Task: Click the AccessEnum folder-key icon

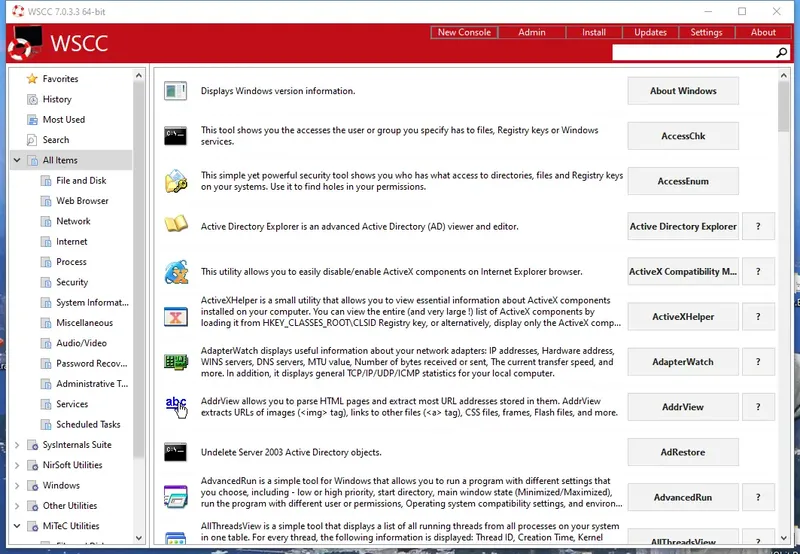Action: coord(176,181)
